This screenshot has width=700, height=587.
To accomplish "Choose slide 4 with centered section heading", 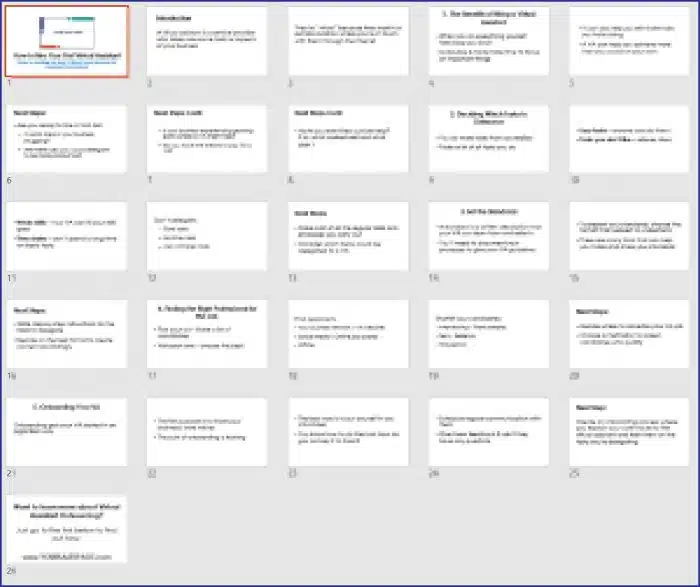I will (489, 41).
